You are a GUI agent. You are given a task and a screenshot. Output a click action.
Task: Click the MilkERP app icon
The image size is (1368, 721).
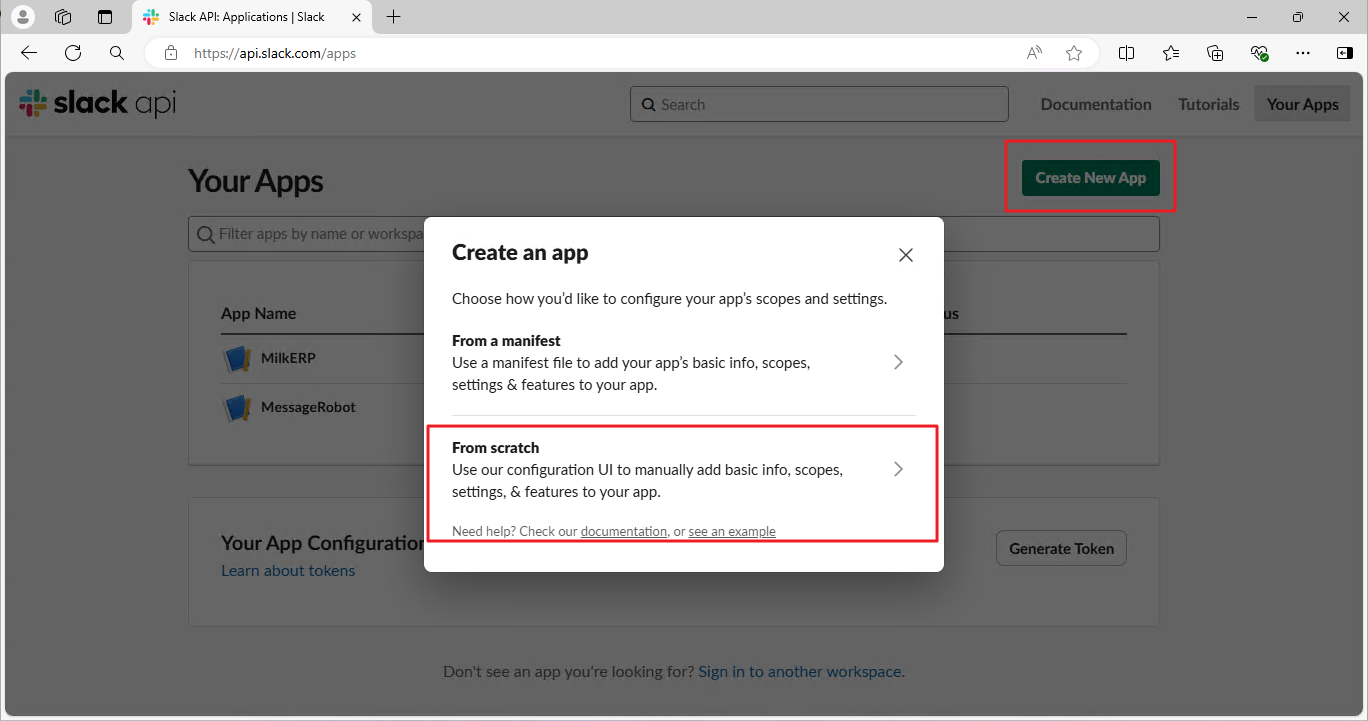[236, 358]
